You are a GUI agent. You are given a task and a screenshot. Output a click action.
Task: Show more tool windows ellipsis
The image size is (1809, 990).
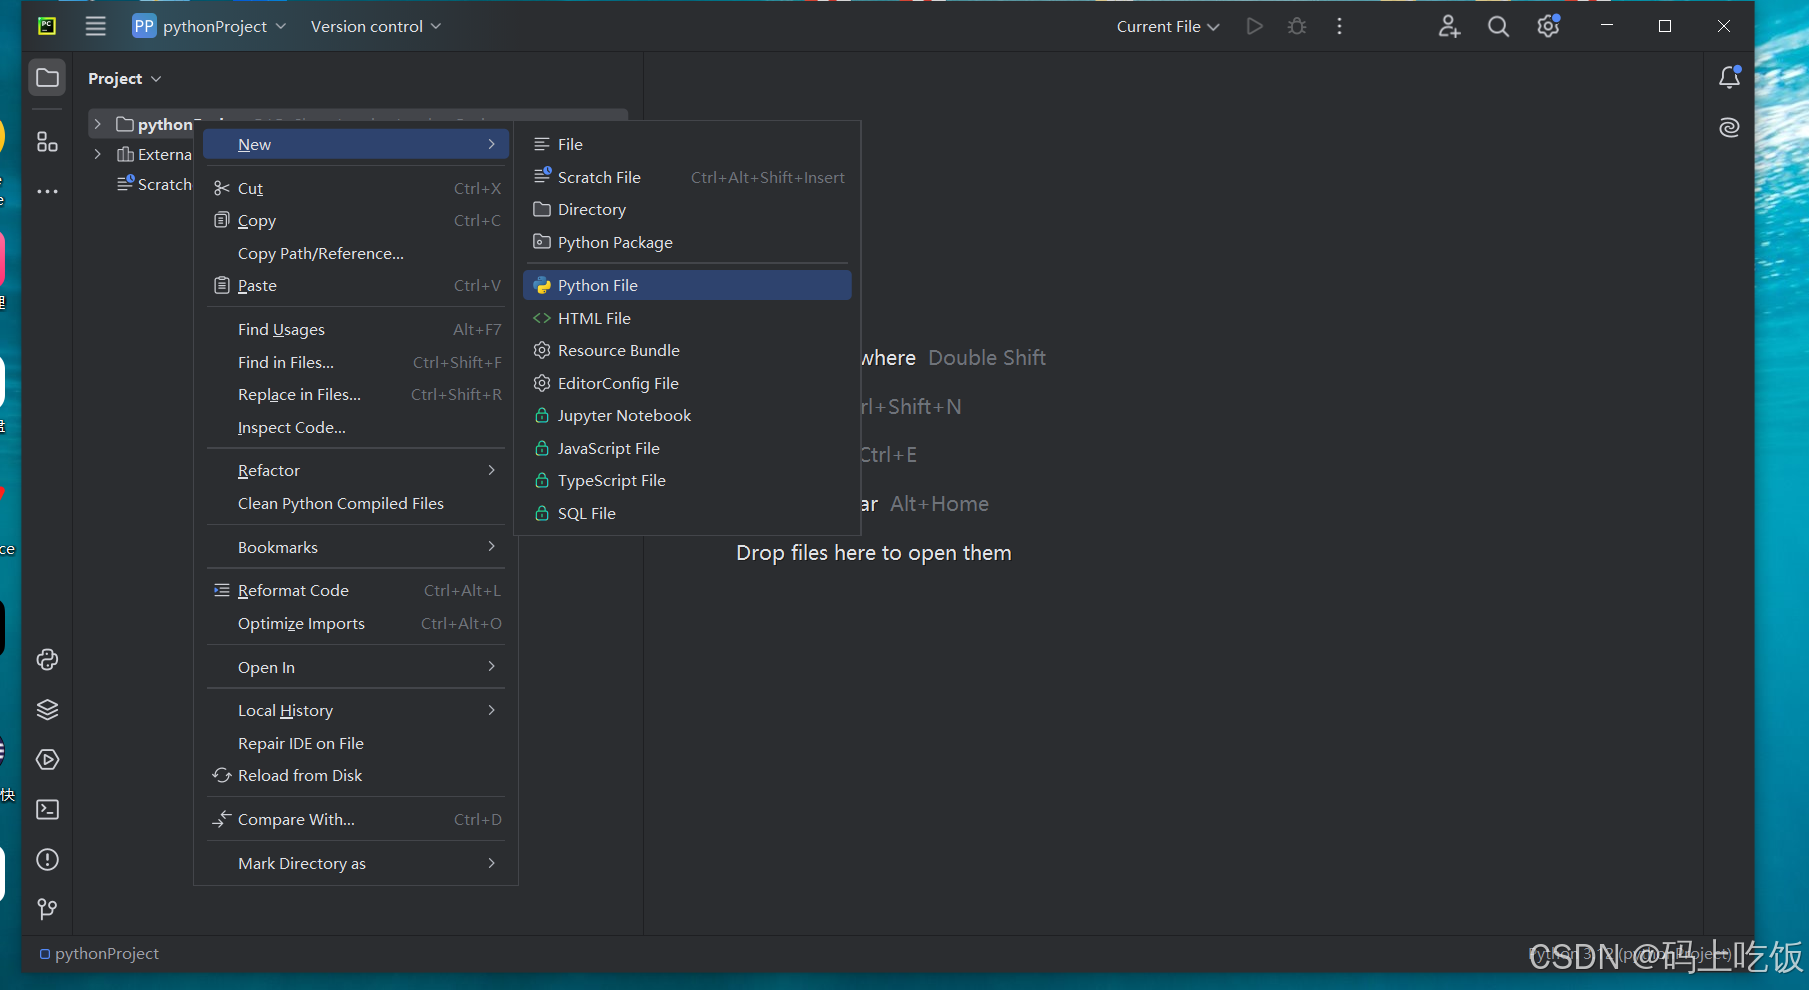pos(47,191)
